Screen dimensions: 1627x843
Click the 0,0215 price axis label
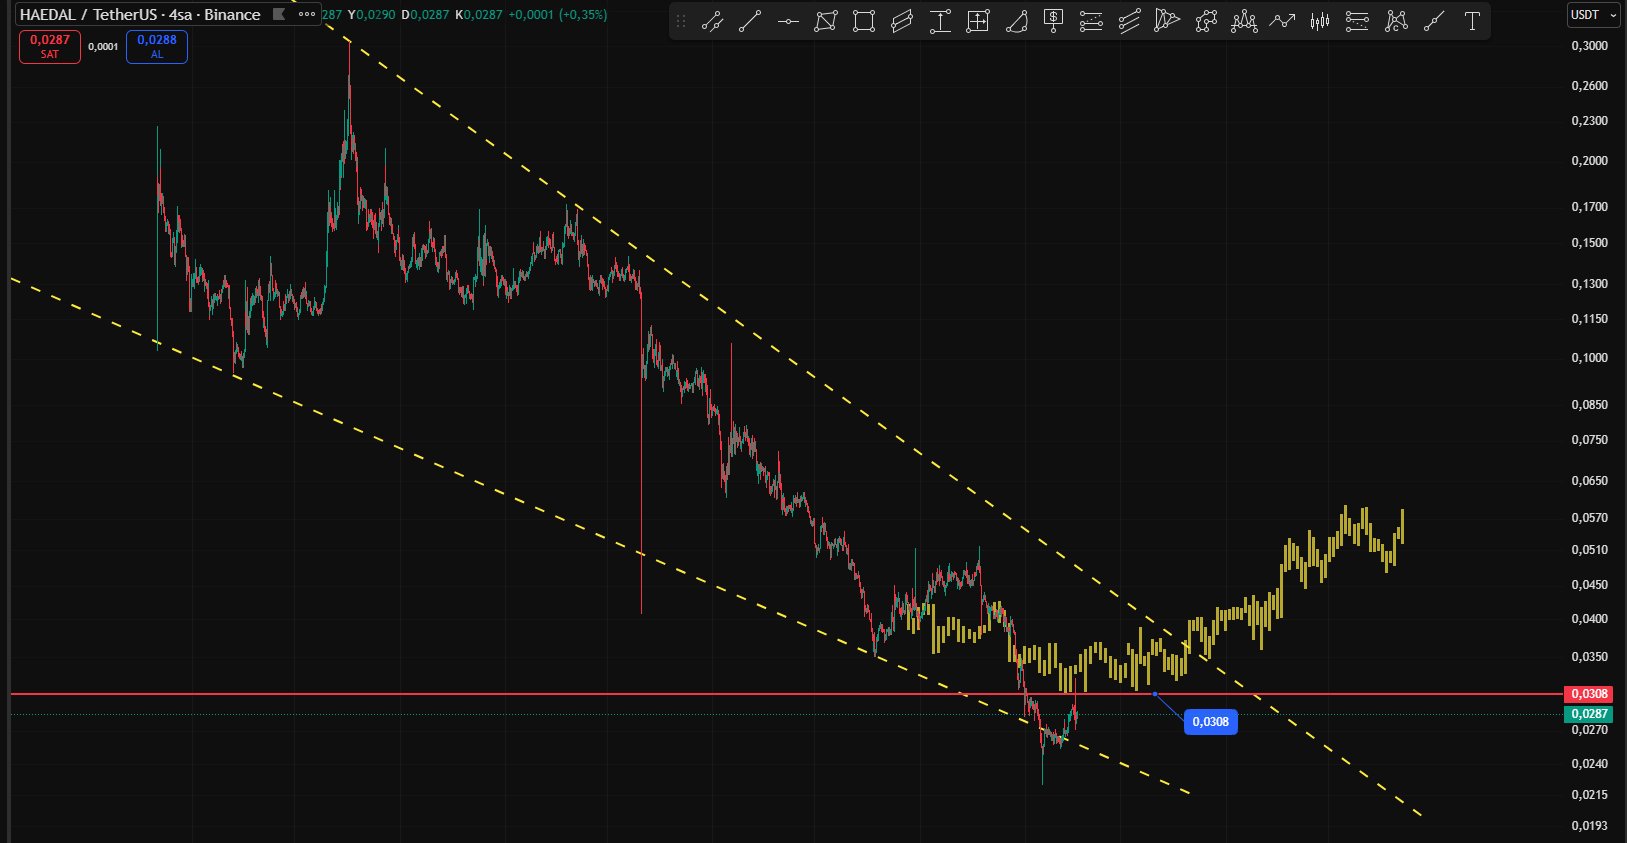coord(1590,795)
